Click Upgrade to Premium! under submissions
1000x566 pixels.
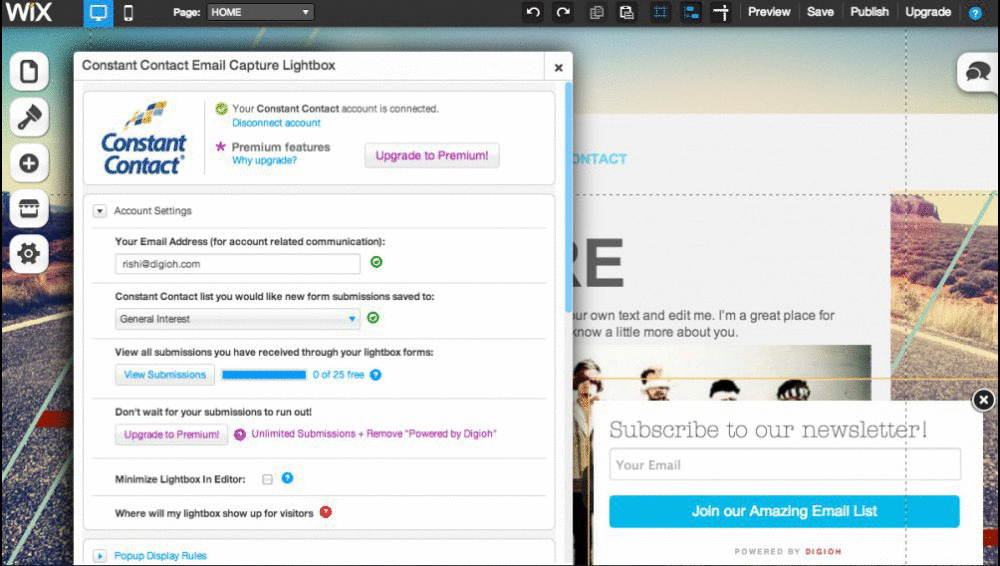pos(171,435)
